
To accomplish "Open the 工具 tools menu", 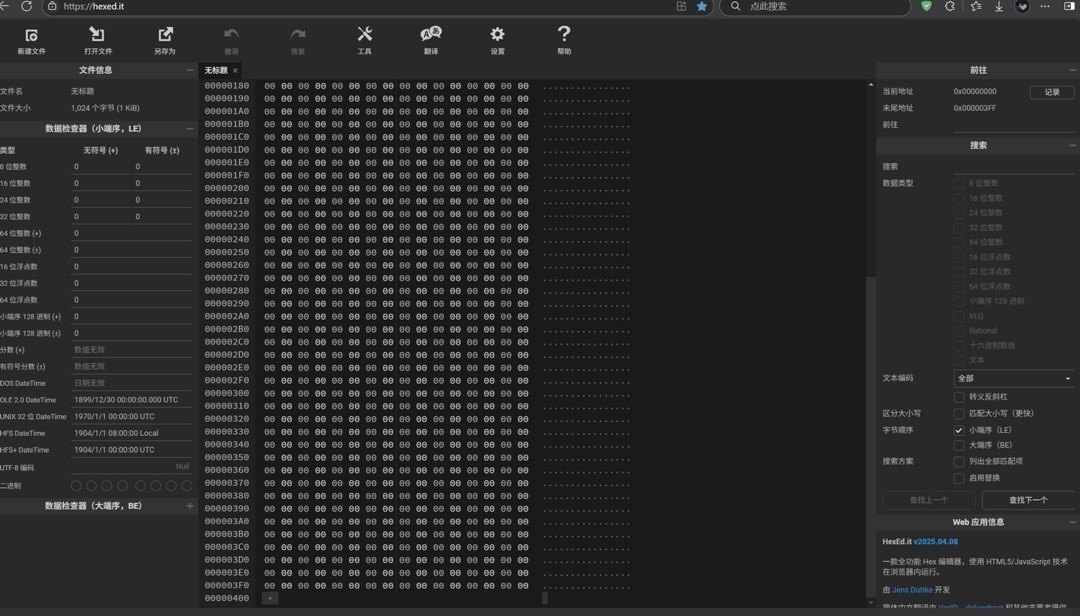I will [364, 41].
